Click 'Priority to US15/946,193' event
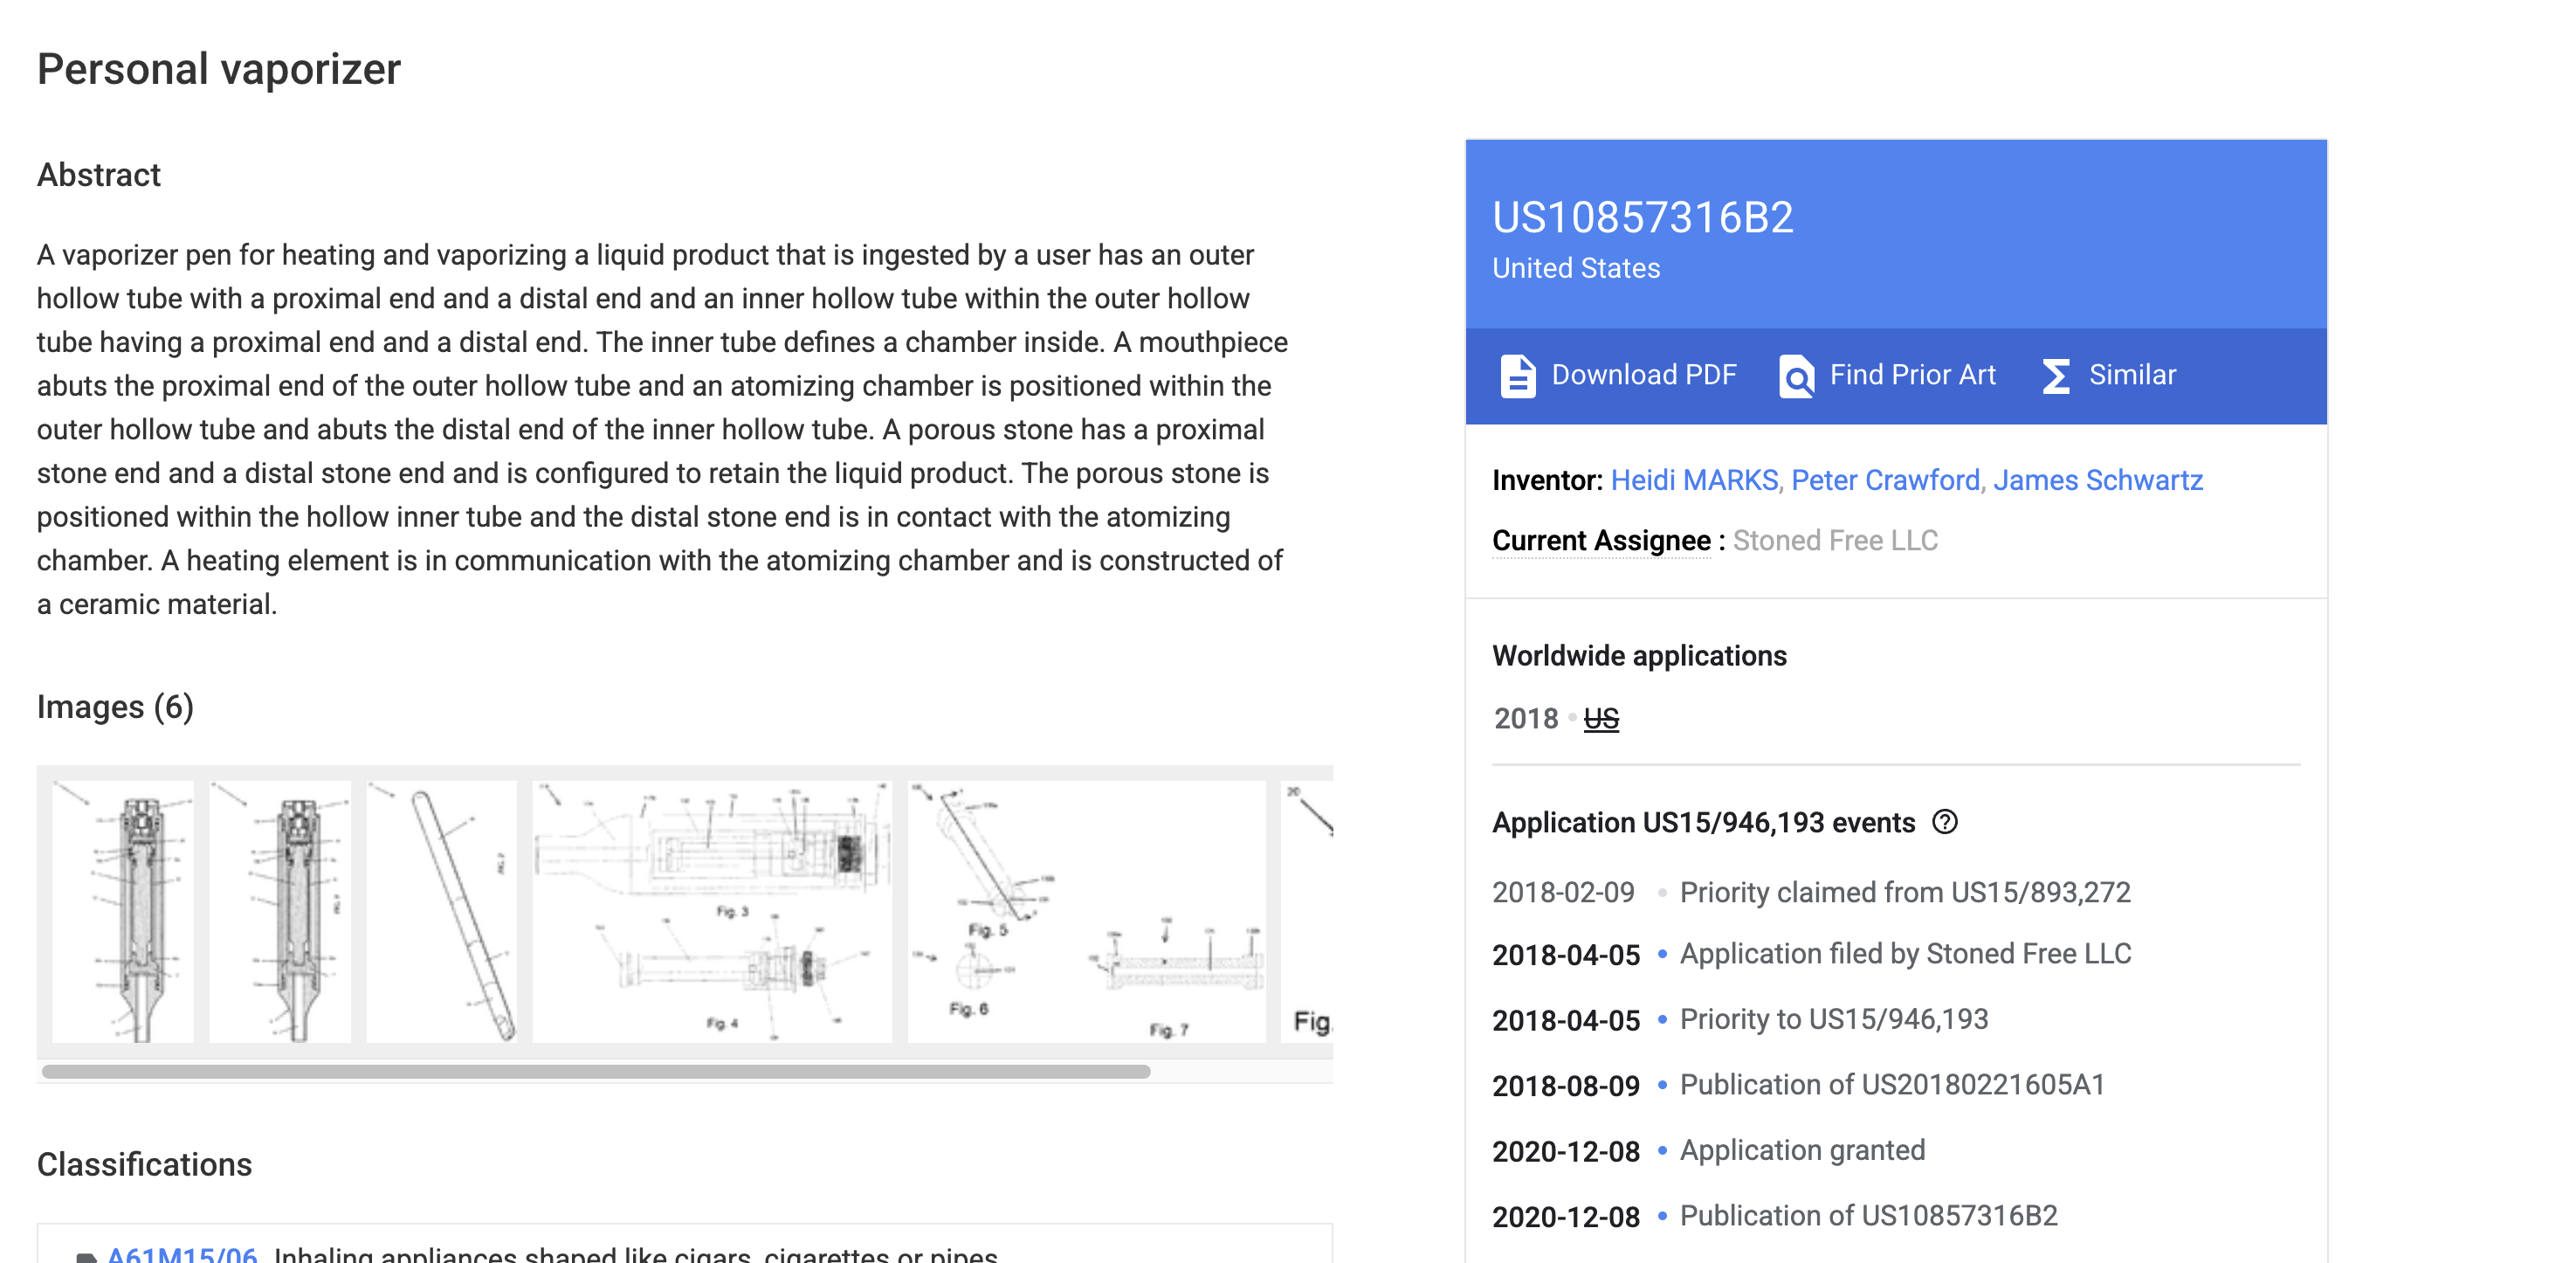 coord(1833,1019)
